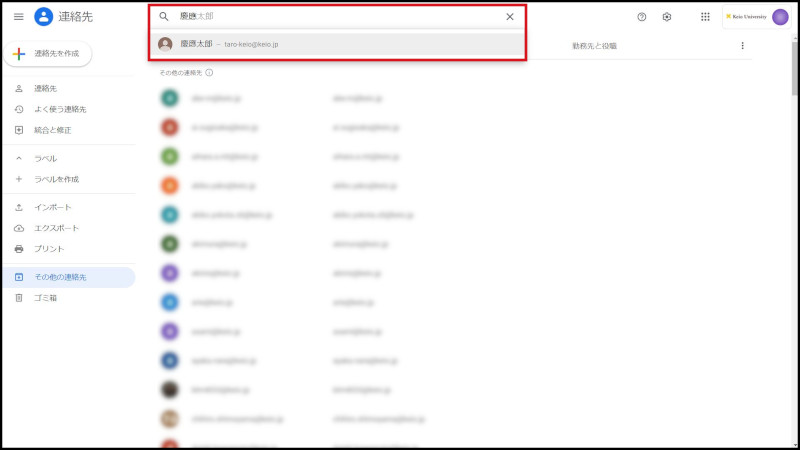This screenshot has width=800, height=450.
Task: Click the 連絡先を作成 button
Action: click(48, 53)
